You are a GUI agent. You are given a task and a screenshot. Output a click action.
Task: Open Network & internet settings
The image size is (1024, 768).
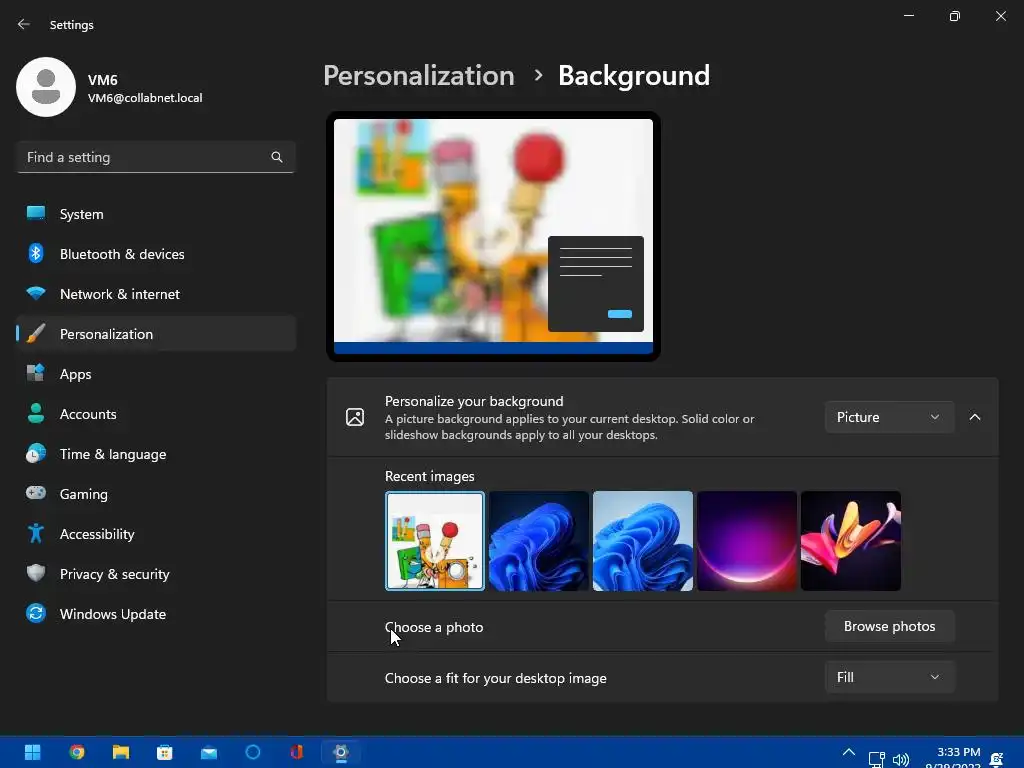(x=156, y=294)
